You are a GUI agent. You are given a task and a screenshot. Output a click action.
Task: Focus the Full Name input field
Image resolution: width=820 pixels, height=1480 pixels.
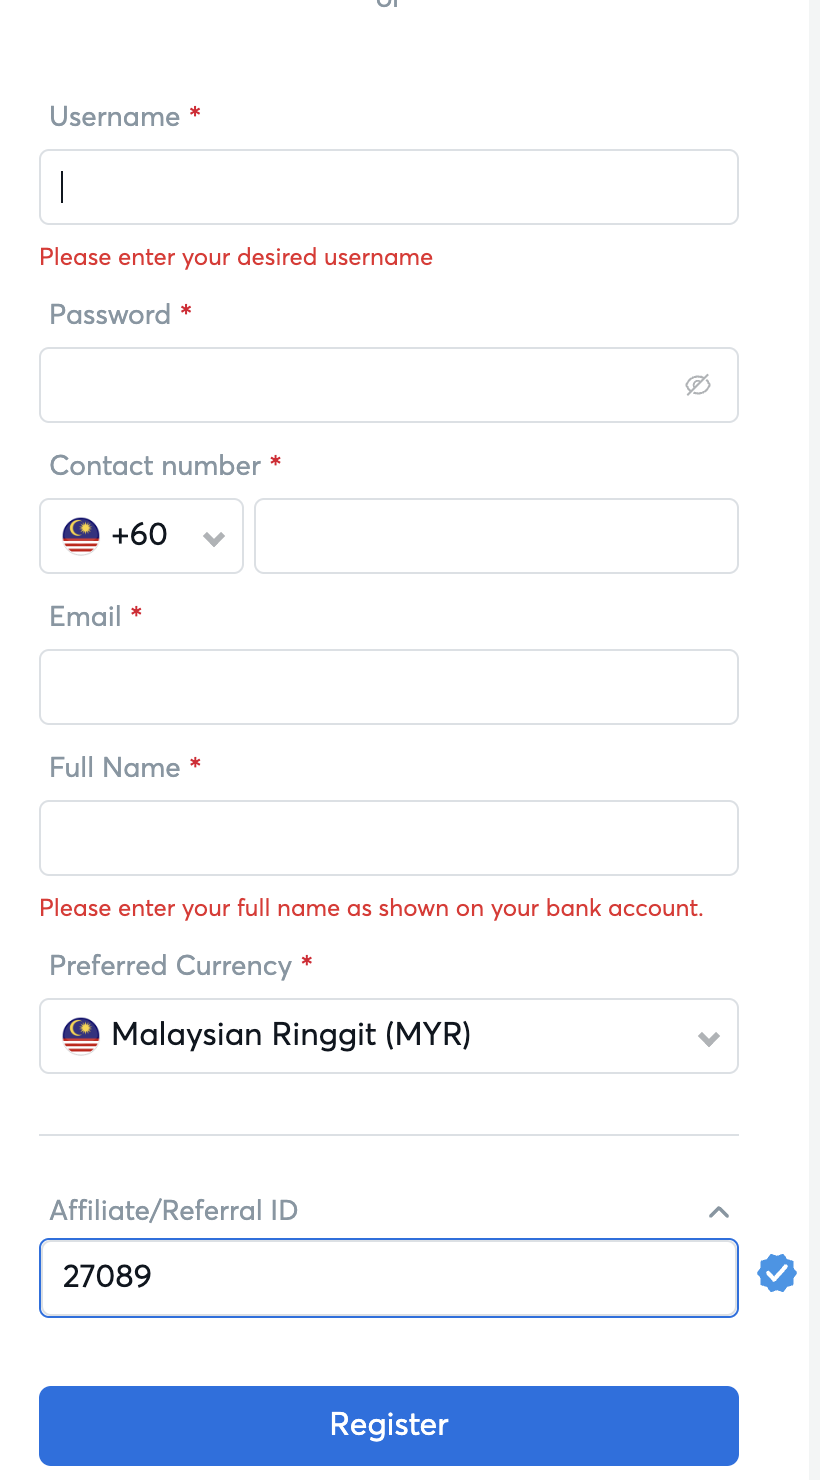pyautogui.click(x=389, y=838)
